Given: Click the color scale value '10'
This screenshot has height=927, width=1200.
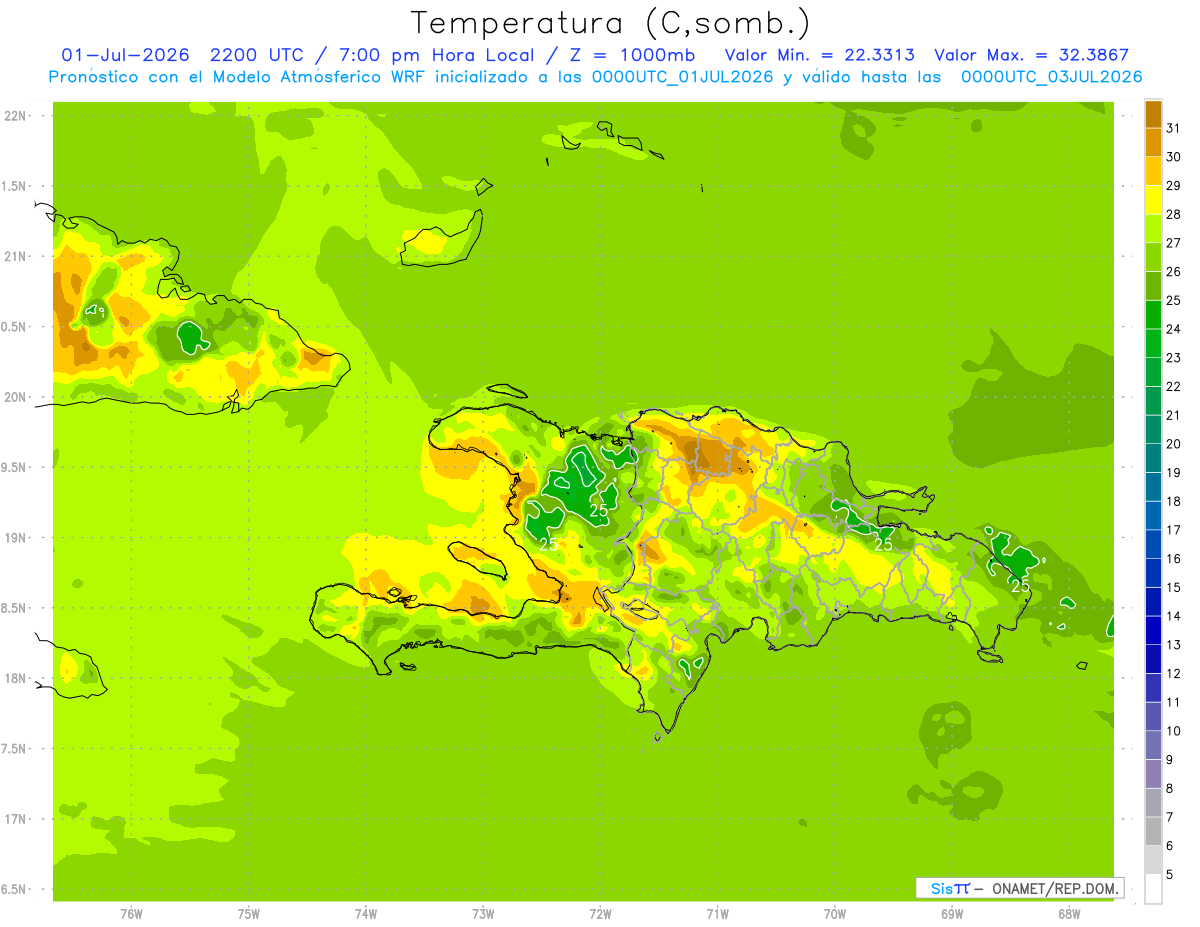Looking at the screenshot, I should tap(1174, 731).
